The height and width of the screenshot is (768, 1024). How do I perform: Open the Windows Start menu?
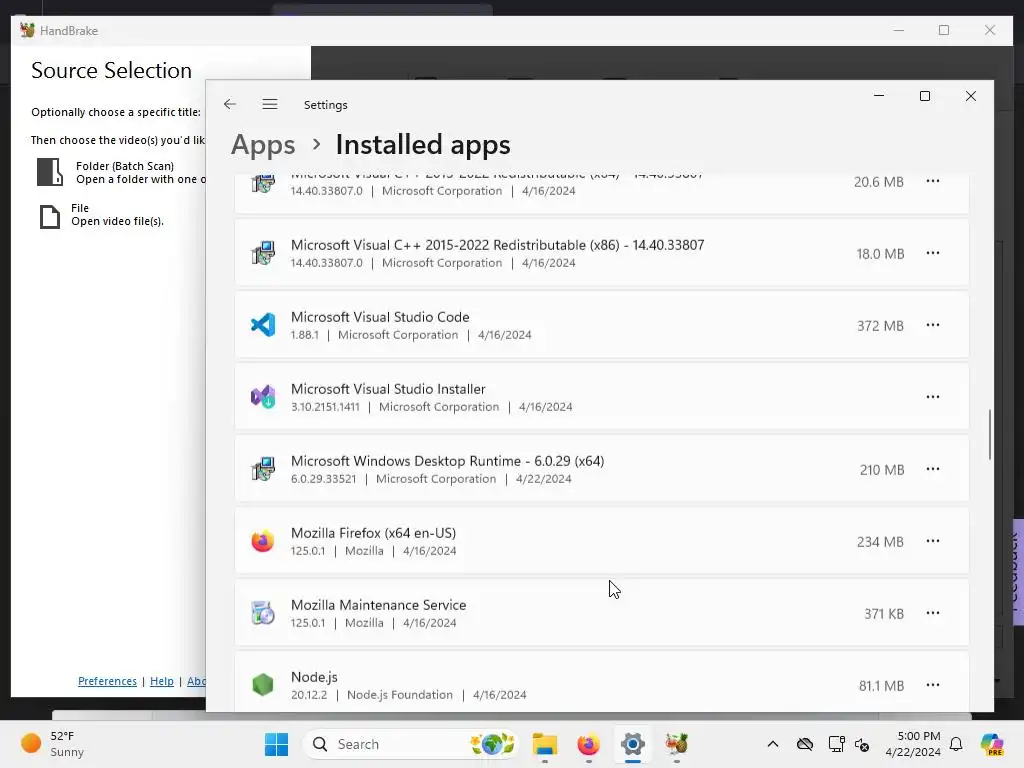(276, 744)
